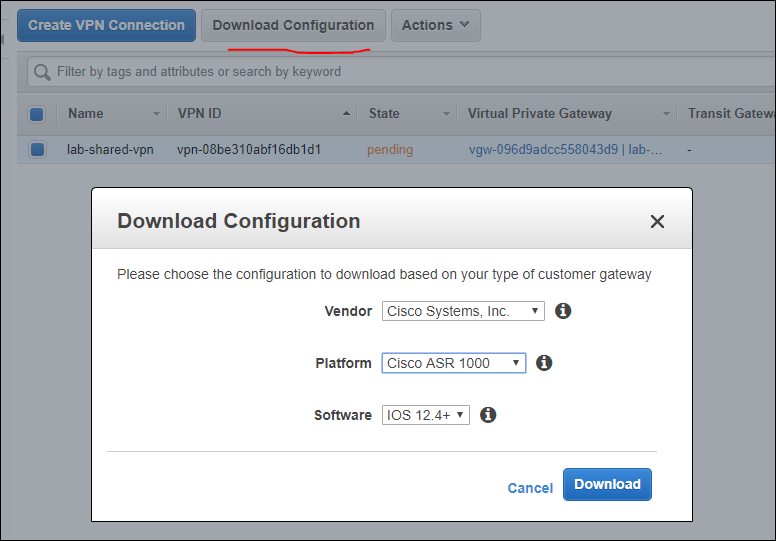Open the Software dropdown
Screen dimensions: 776x541
[426, 415]
